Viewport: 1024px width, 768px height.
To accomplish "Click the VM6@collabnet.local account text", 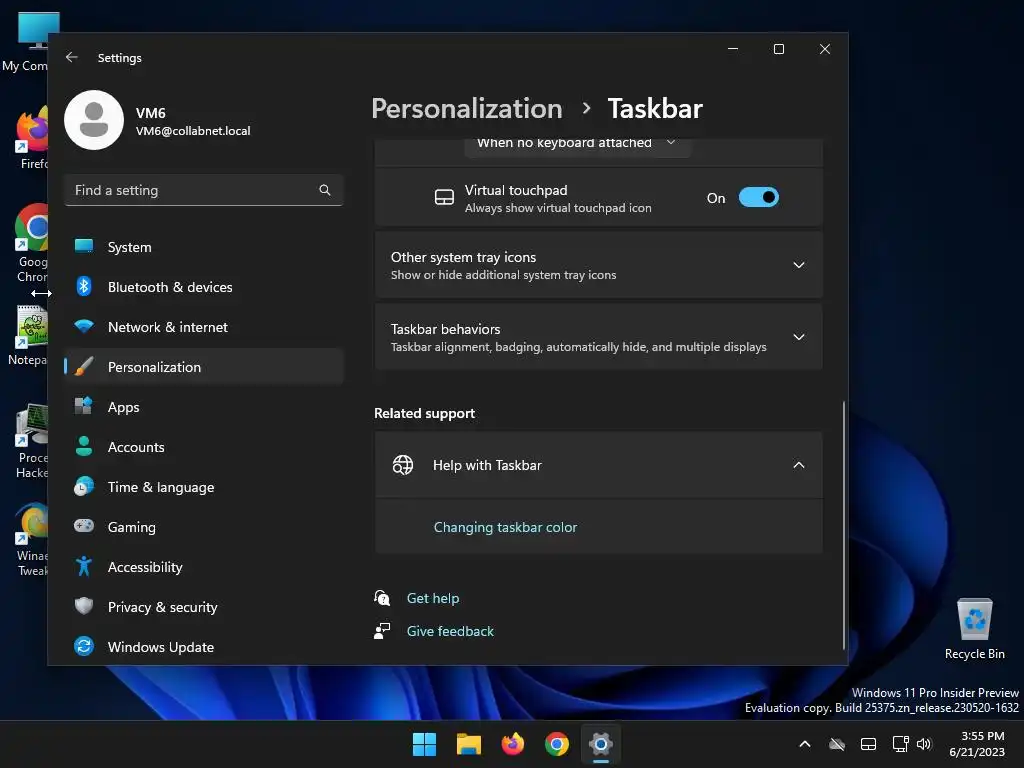I will tap(193, 131).
